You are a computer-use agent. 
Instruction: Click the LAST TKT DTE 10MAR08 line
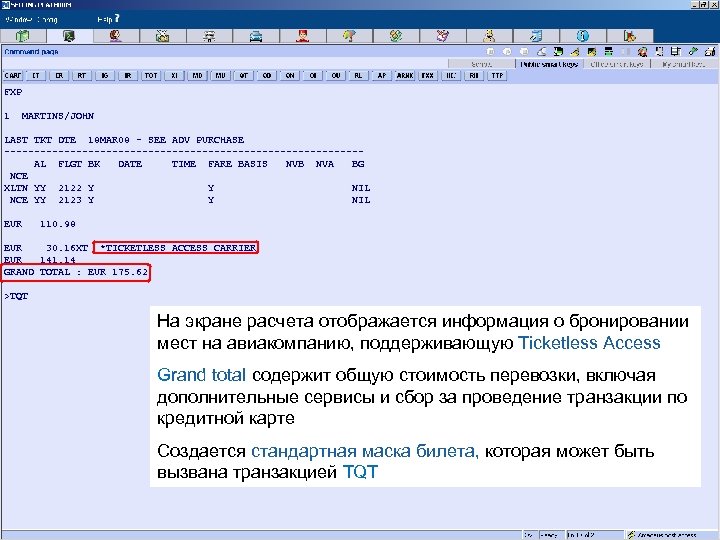point(124,140)
